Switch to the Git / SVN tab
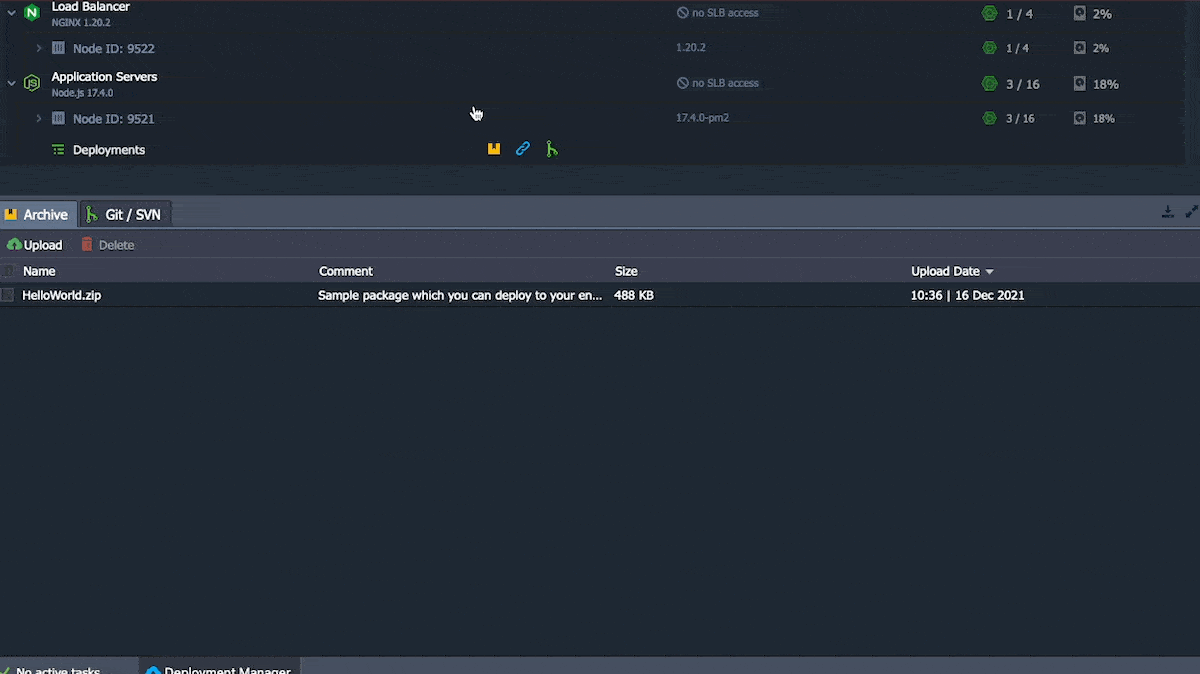1200x674 pixels. click(x=125, y=214)
